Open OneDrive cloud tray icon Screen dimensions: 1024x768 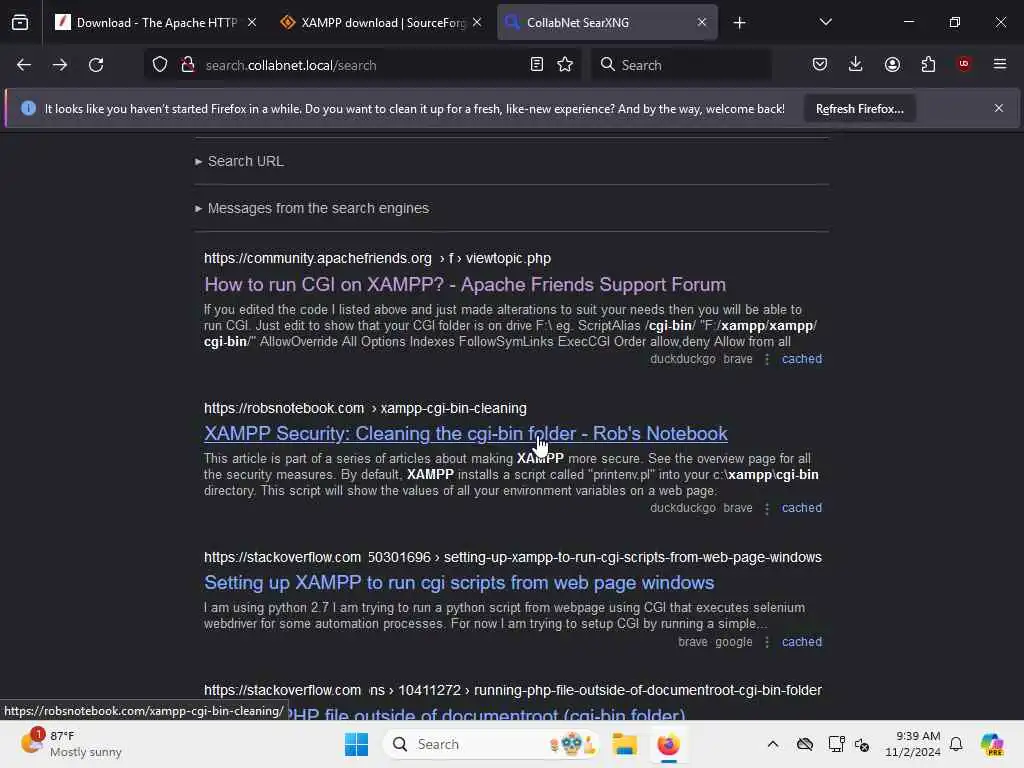pyautogui.click(x=805, y=744)
